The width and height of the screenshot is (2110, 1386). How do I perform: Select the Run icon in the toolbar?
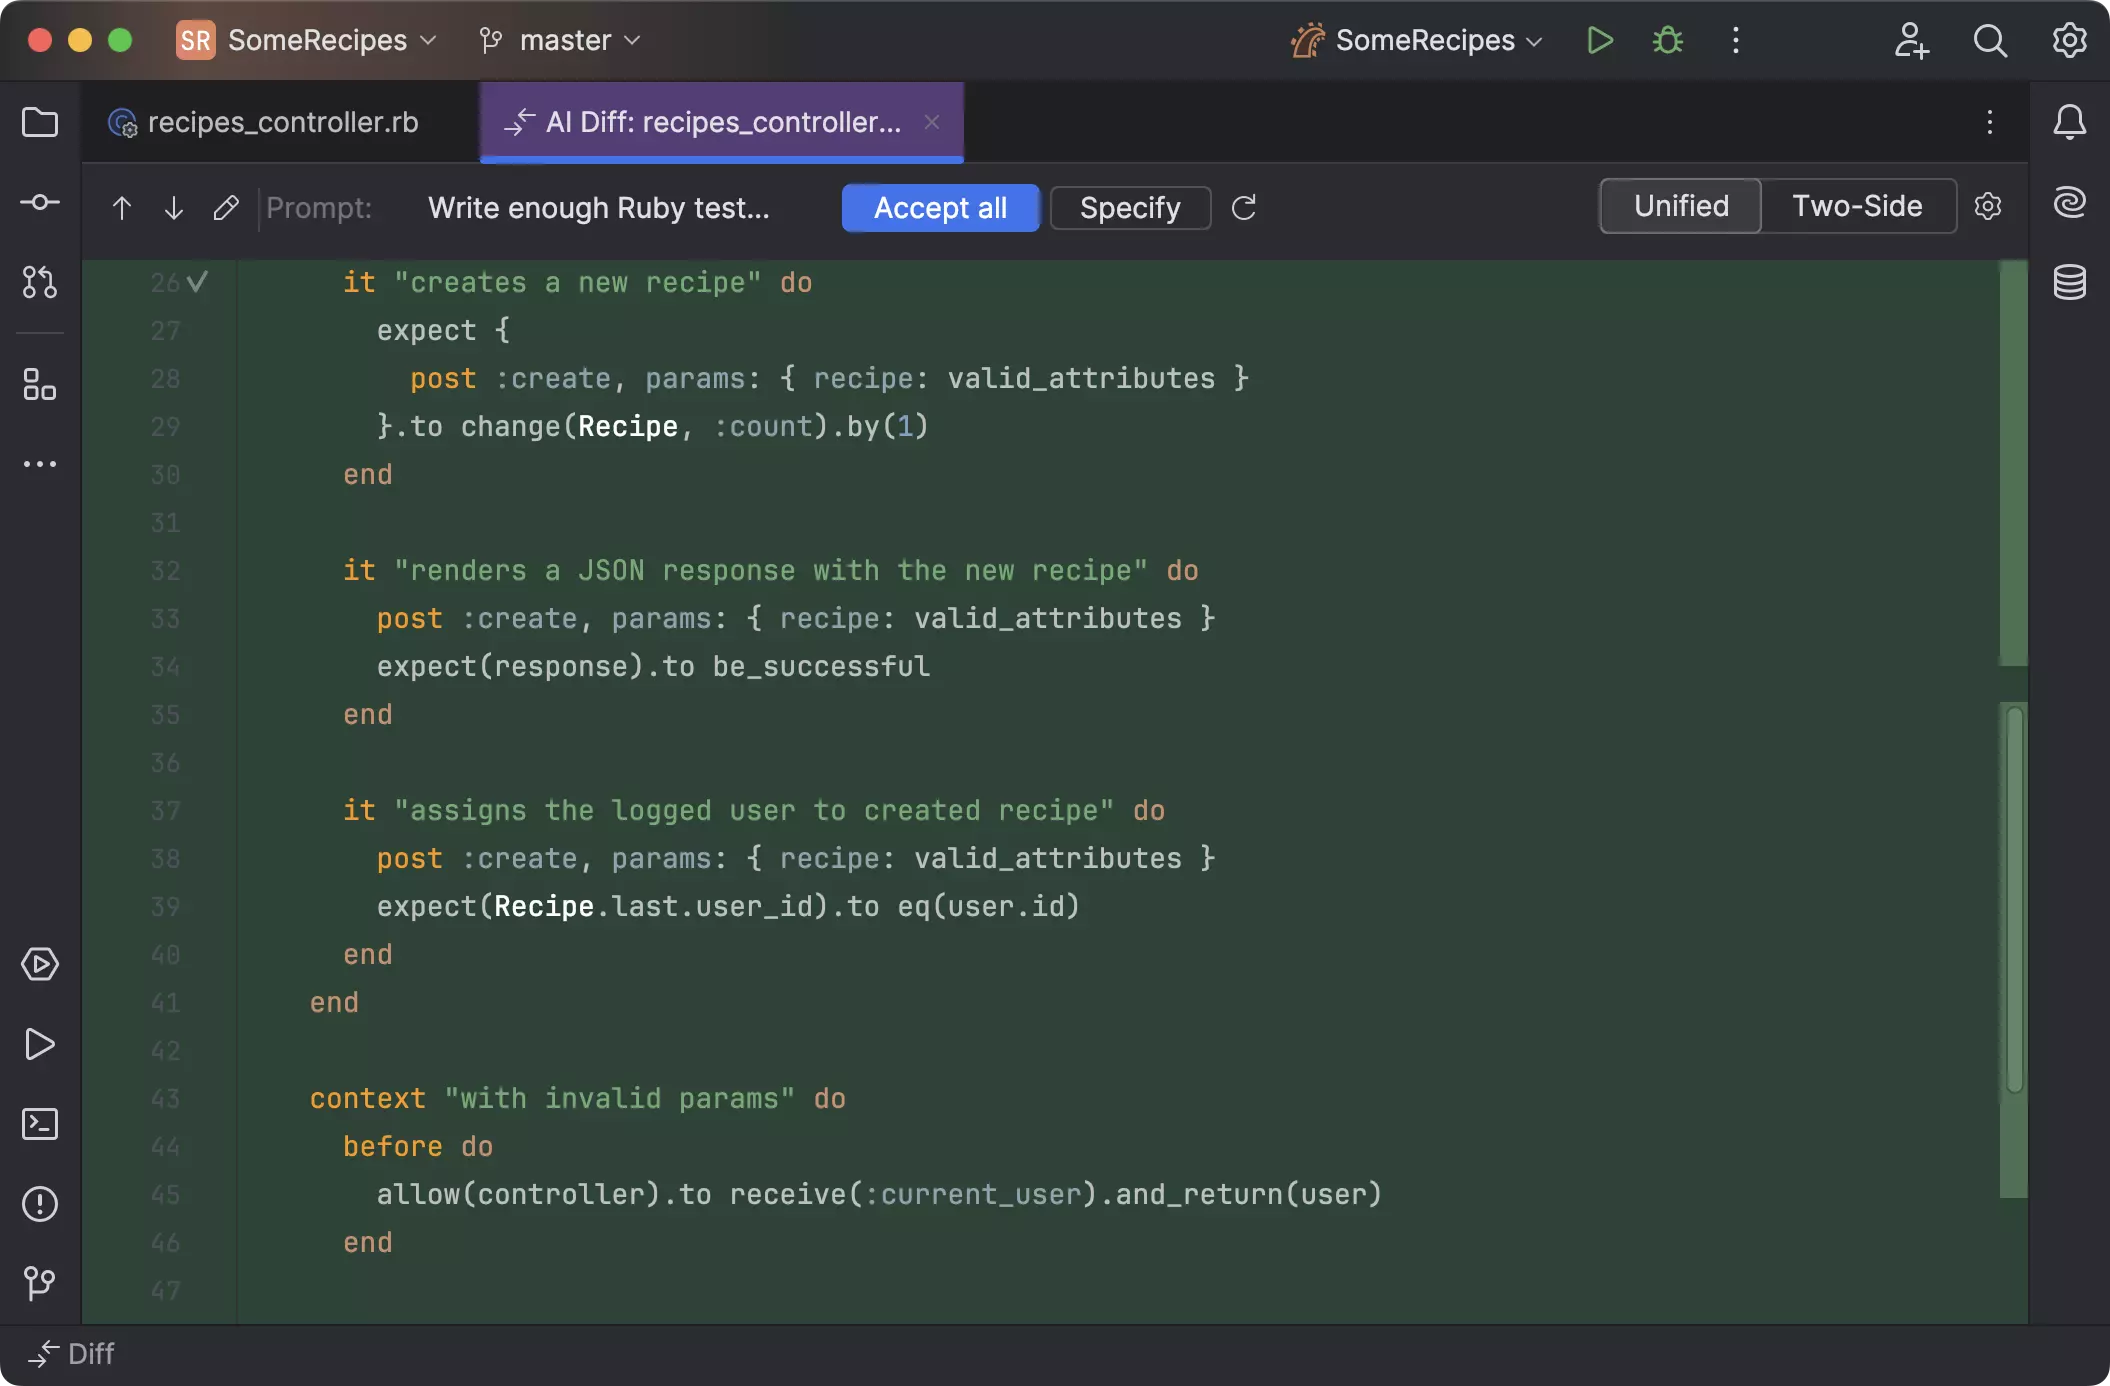point(1599,40)
